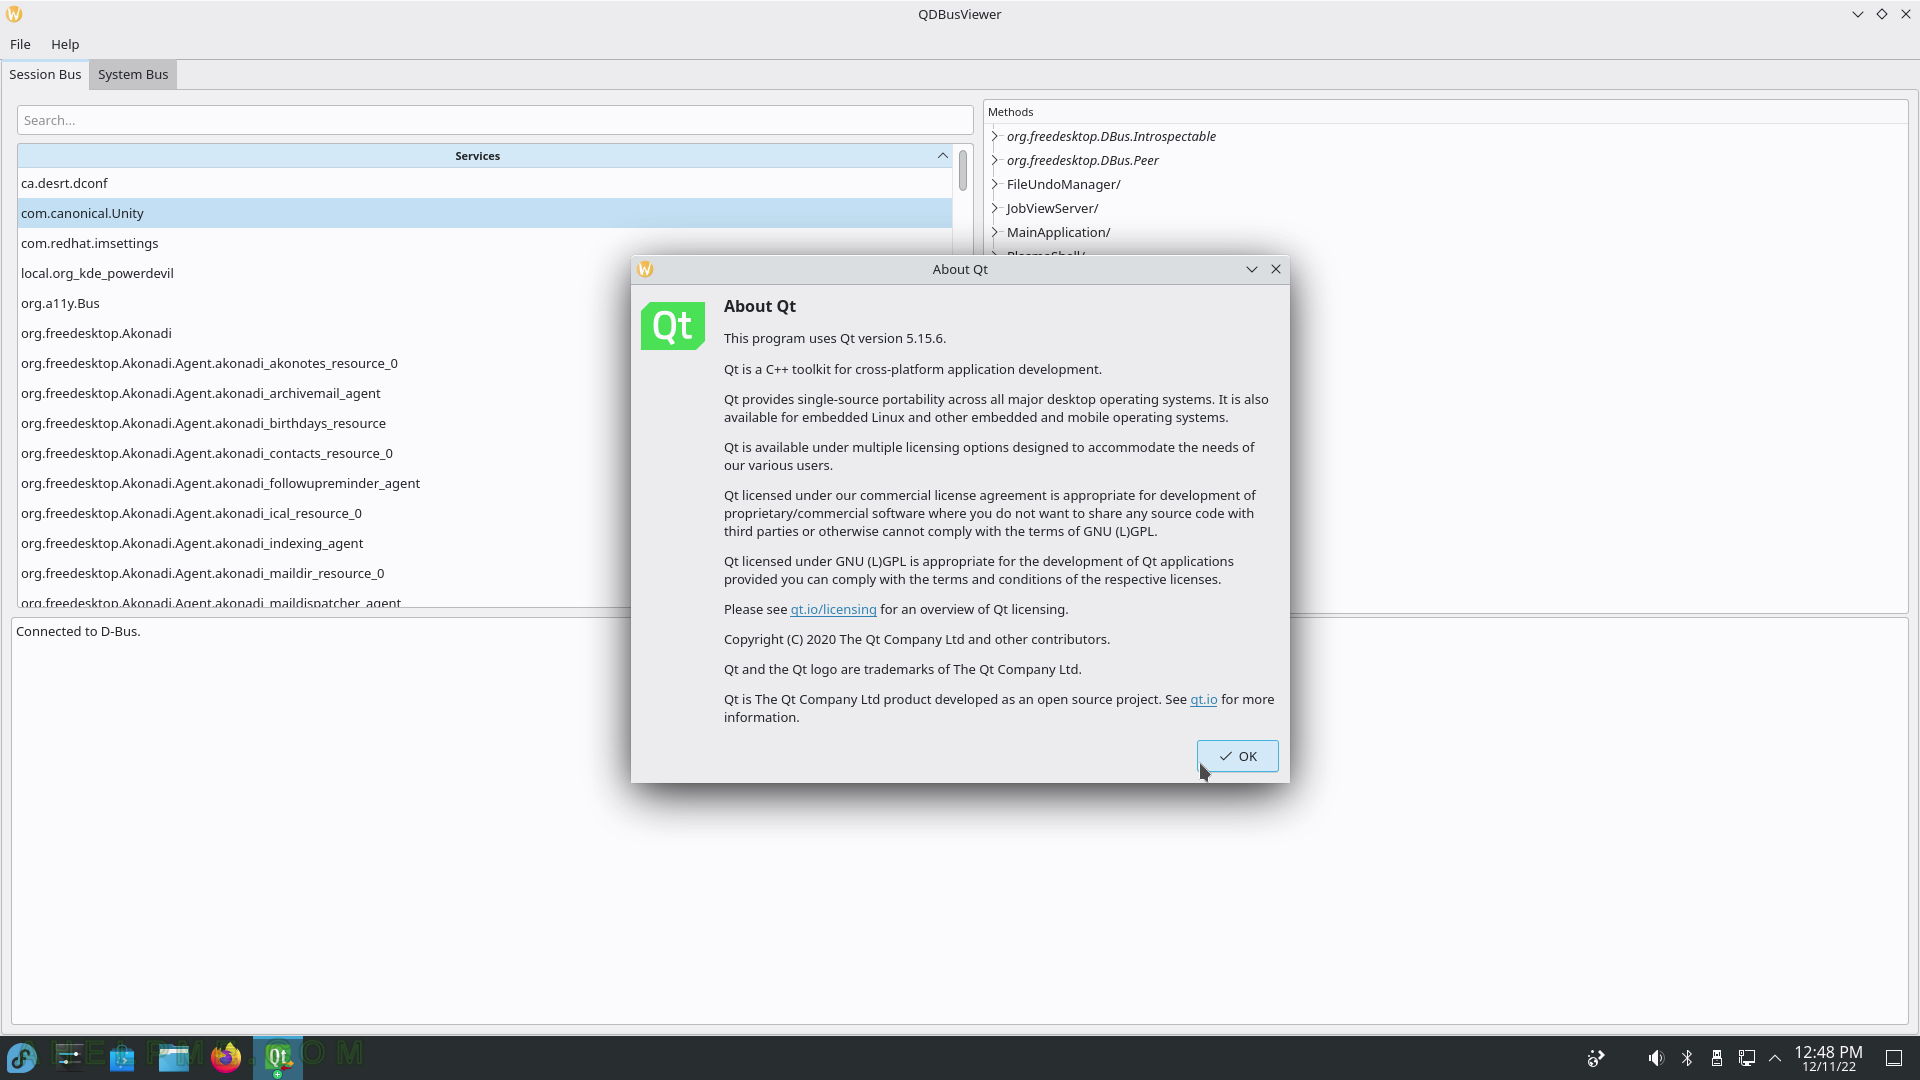Click 'Connected to D-Bus.' log message
Image resolution: width=1920 pixels, height=1080 pixels.
[x=78, y=631]
